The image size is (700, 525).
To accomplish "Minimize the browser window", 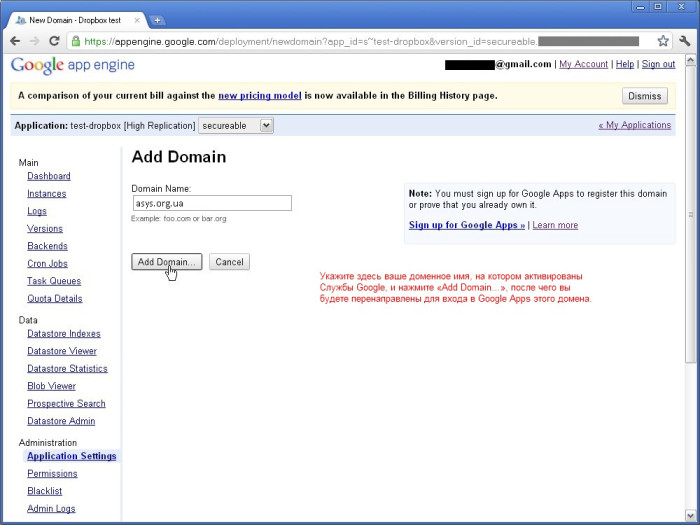I will (x=640, y=7).
